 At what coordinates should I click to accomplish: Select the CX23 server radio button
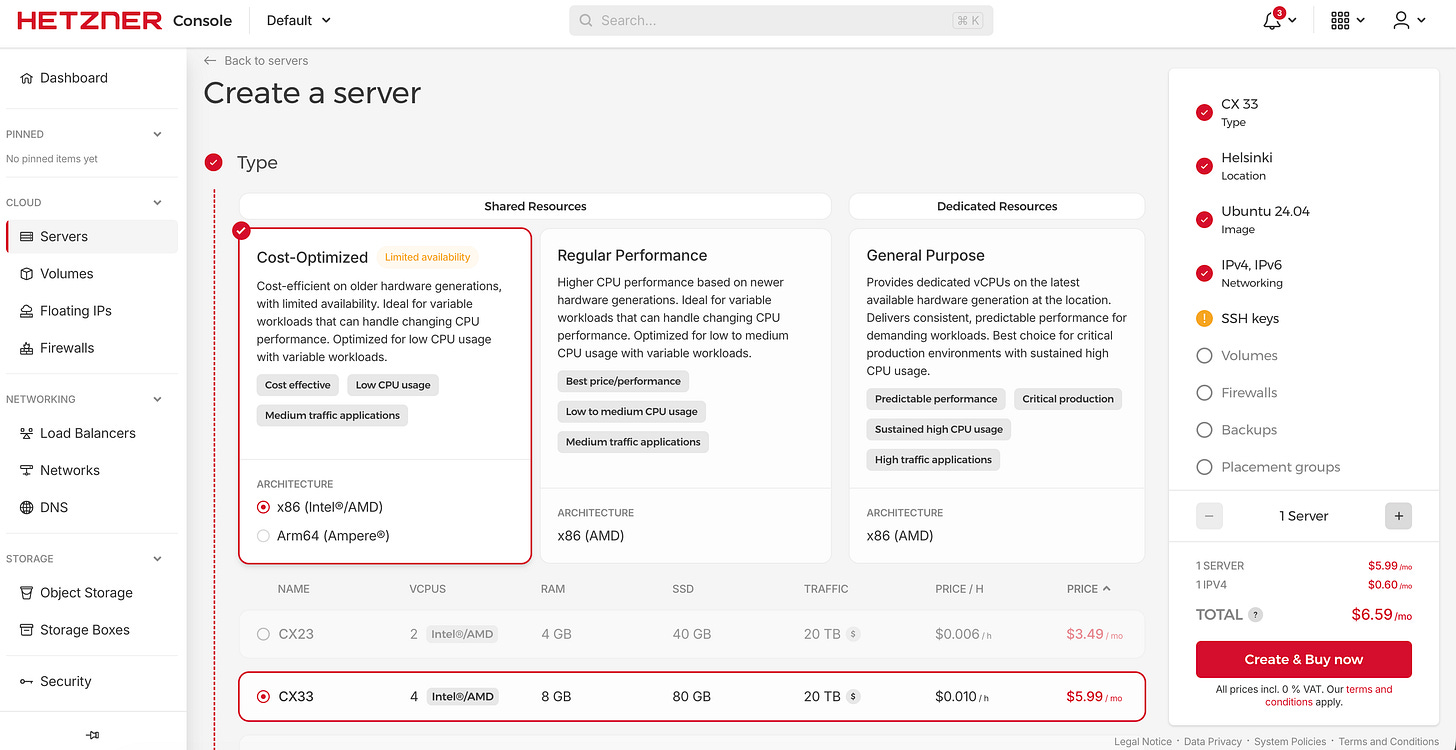click(263, 634)
